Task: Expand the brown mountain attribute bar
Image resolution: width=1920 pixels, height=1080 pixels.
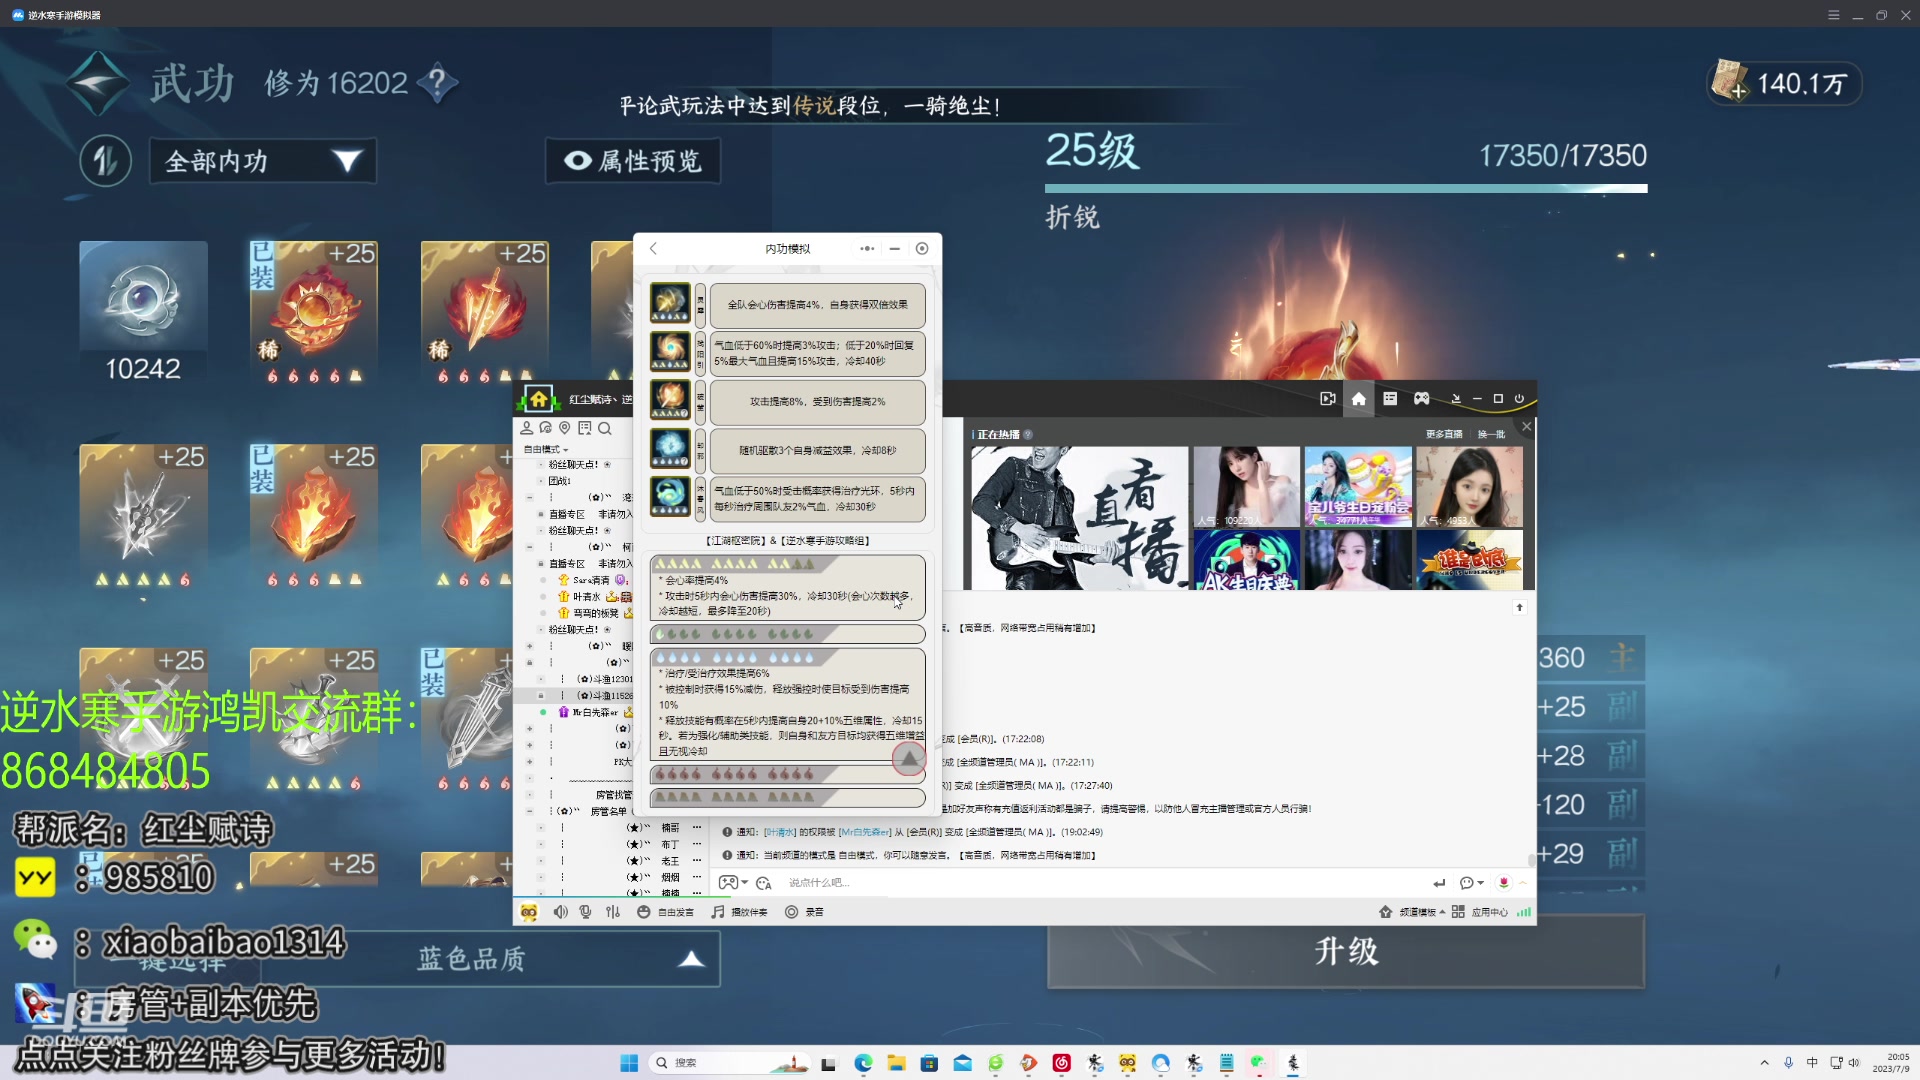Action: (x=787, y=797)
